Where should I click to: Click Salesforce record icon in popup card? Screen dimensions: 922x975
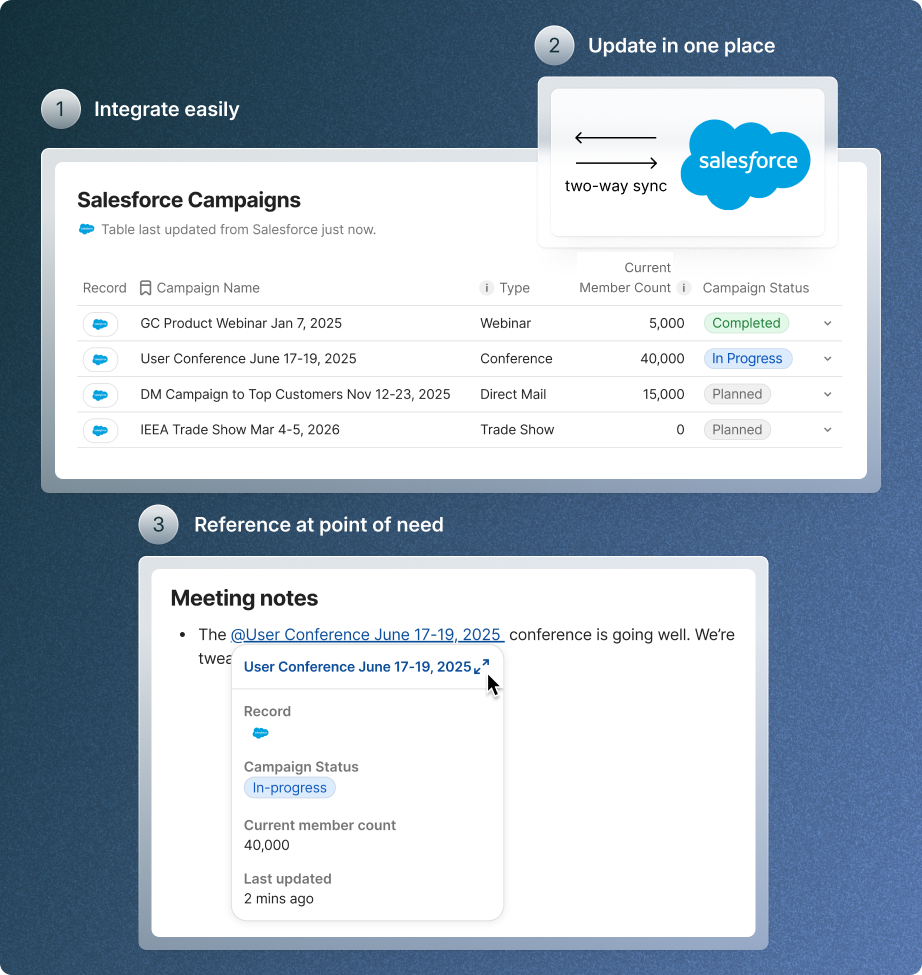point(260,733)
